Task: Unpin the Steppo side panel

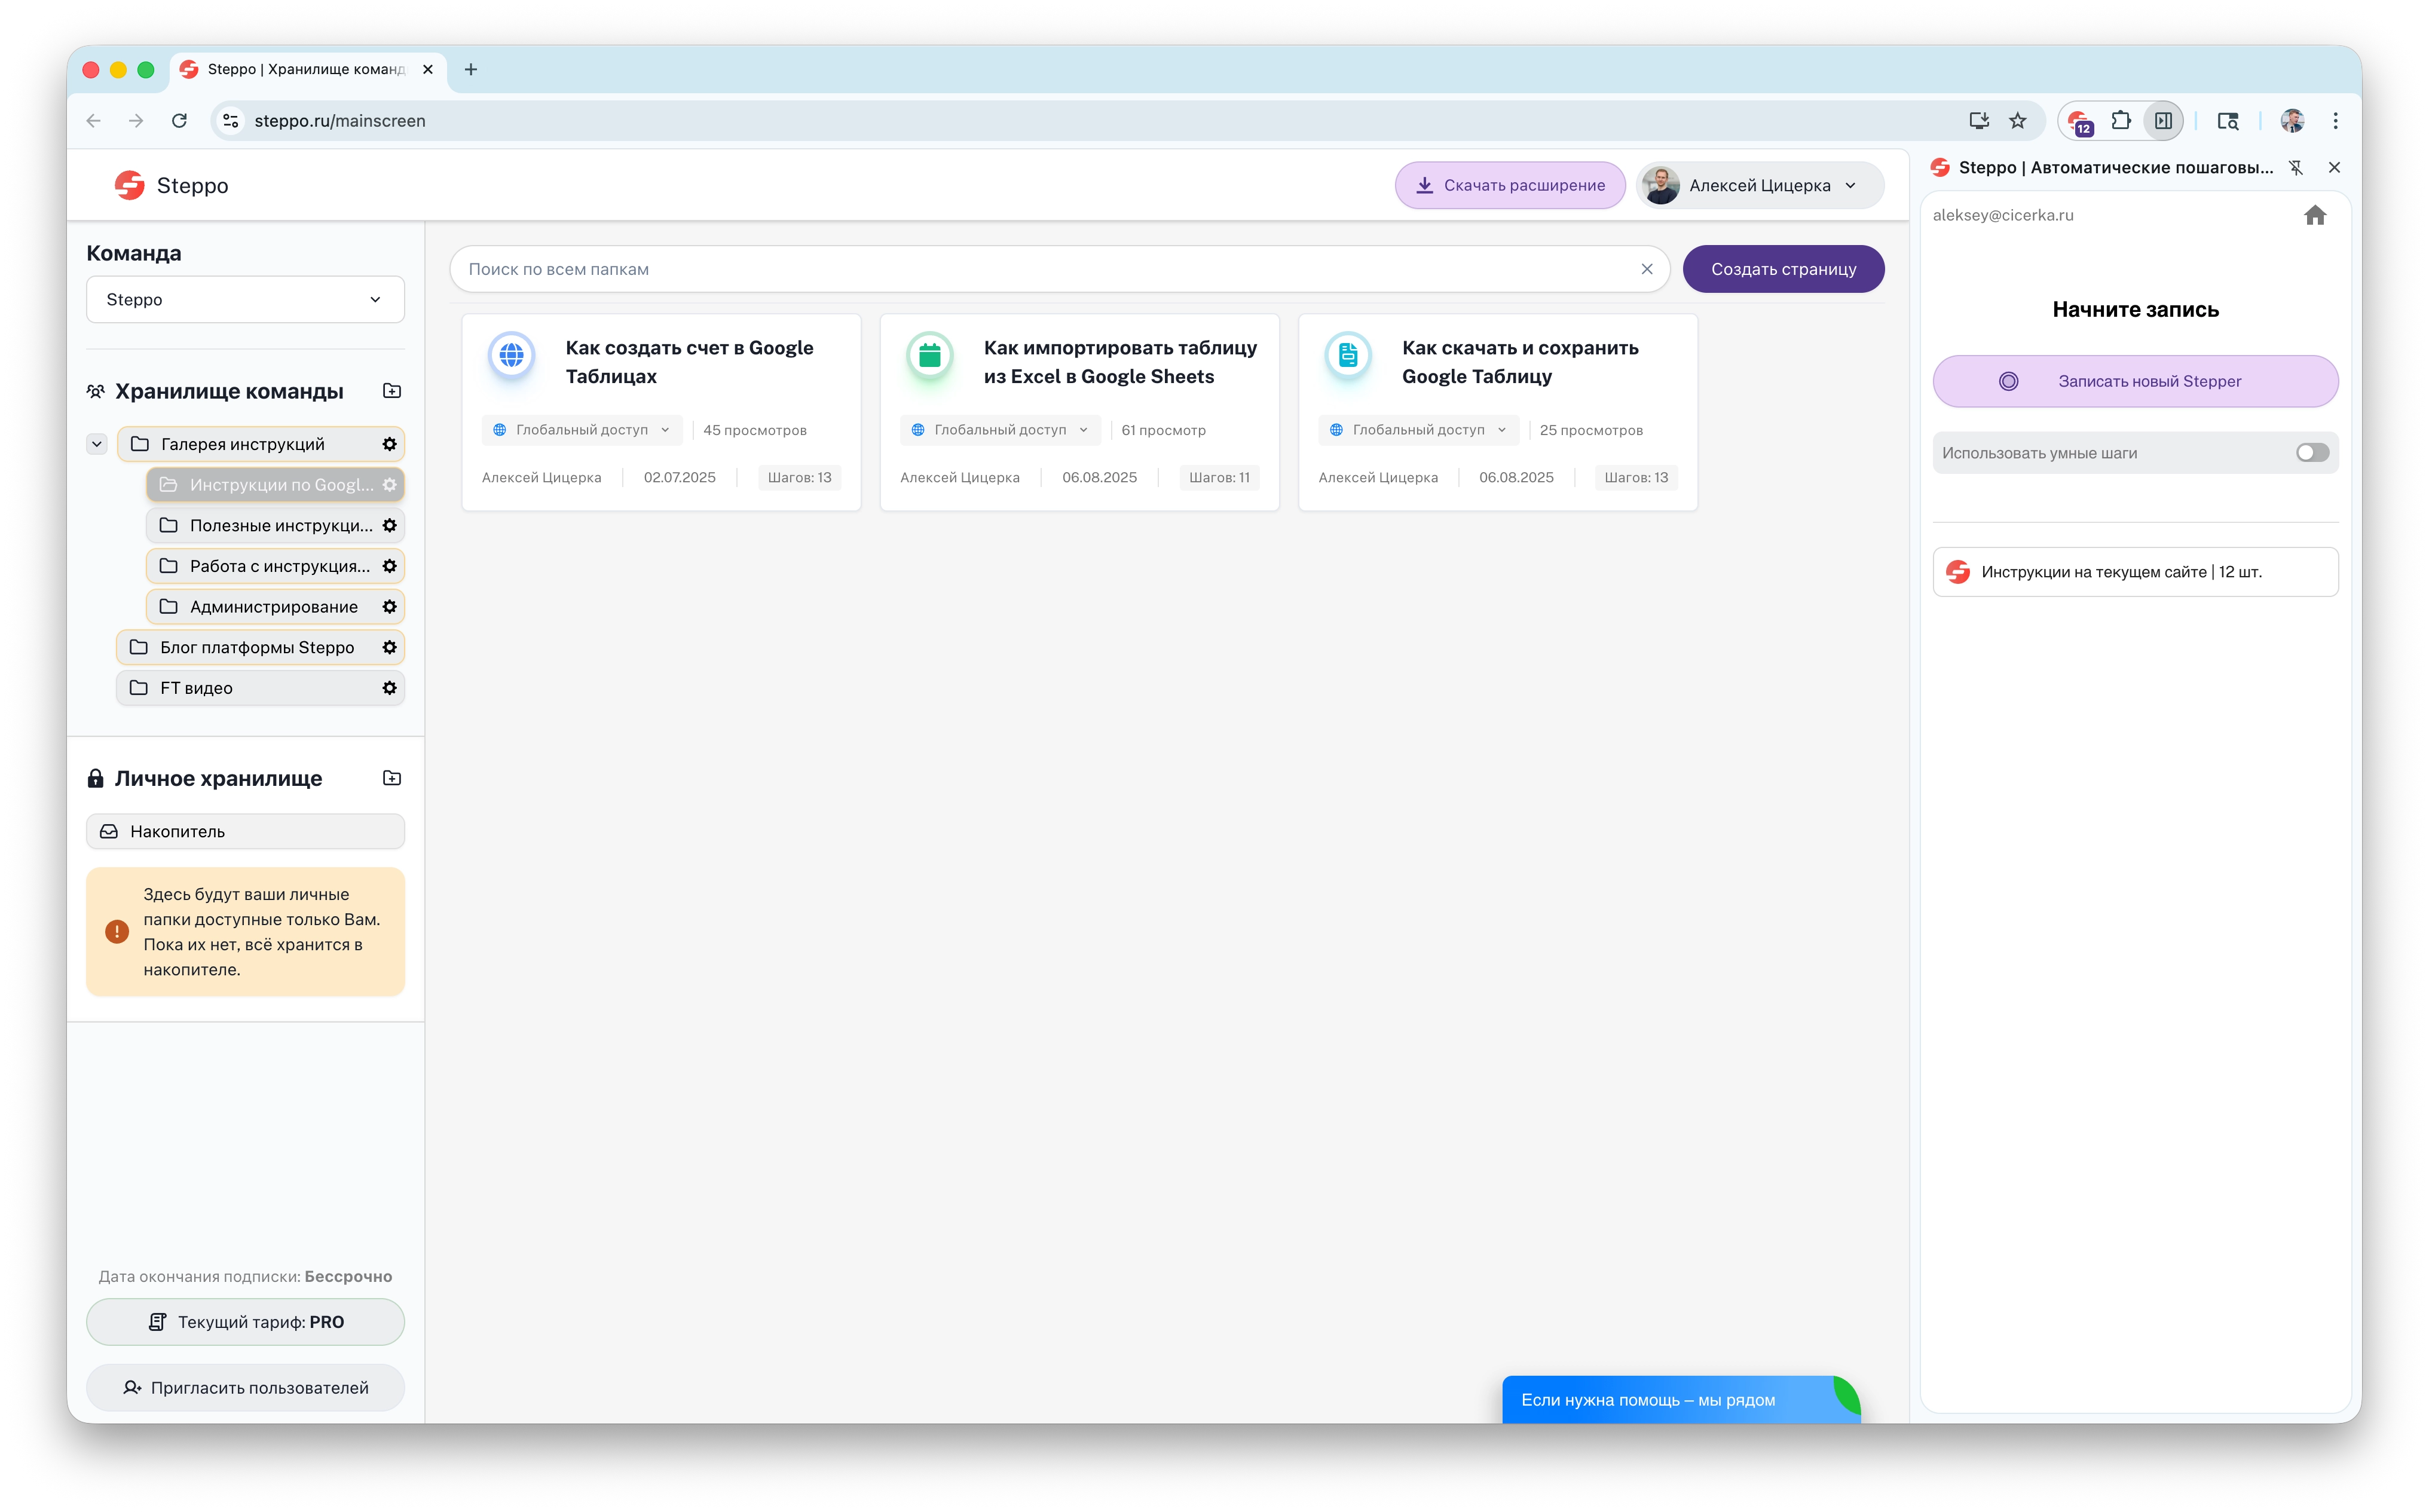Action: (x=2296, y=168)
